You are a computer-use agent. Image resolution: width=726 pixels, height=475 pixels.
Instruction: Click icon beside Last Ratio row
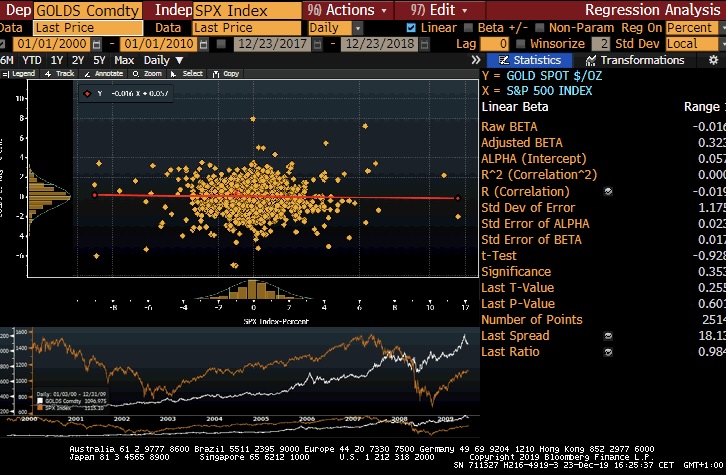pos(608,352)
